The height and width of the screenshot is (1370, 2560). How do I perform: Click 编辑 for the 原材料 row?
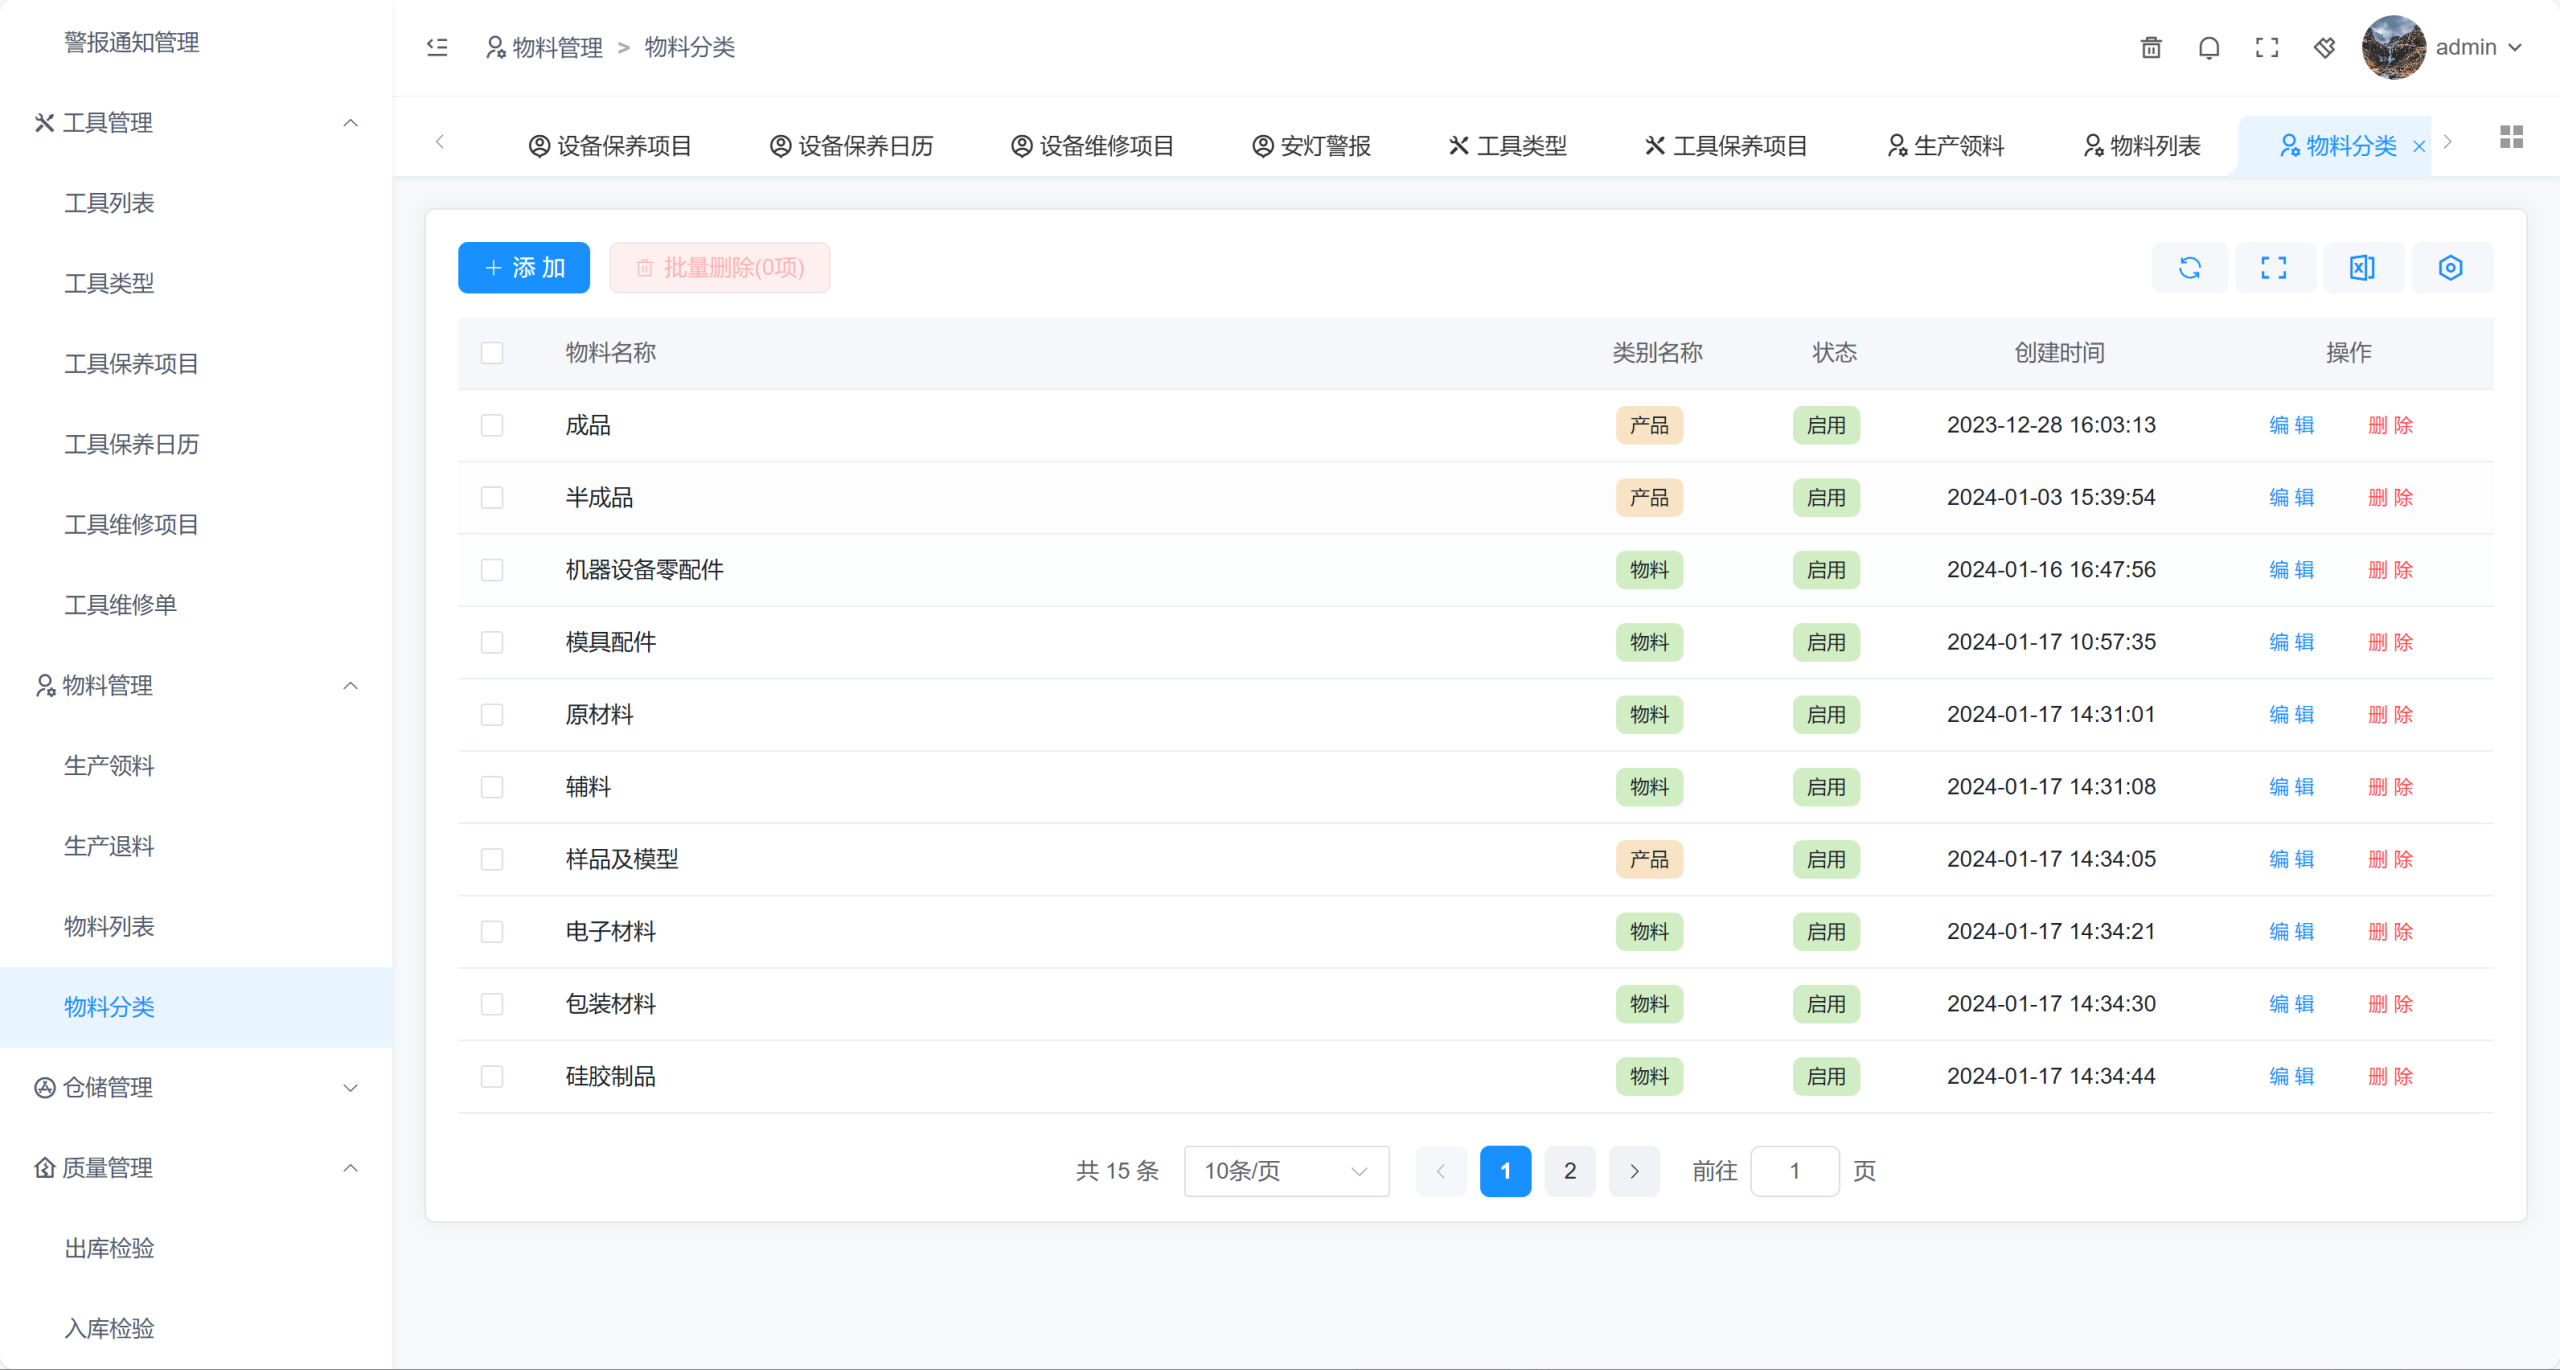point(2291,715)
